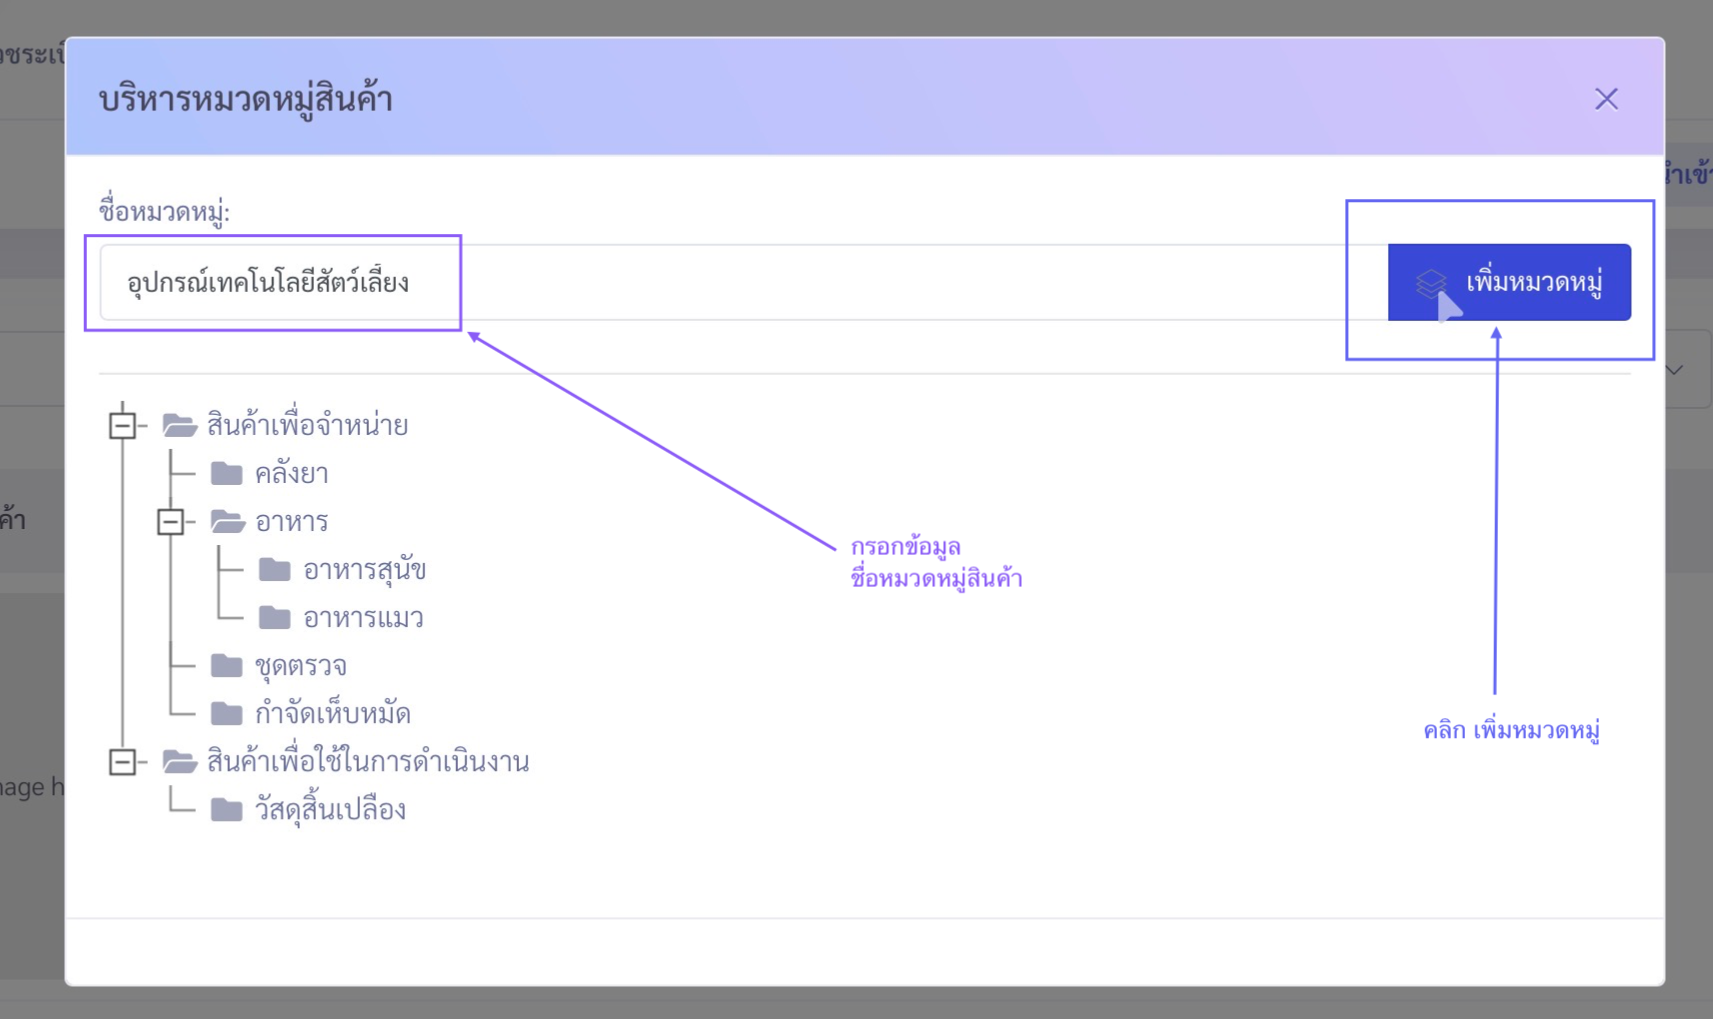Click the folder icon beside ชุดตรวจ
This screenshot has height=1019, width=1713.
[227, 665]
